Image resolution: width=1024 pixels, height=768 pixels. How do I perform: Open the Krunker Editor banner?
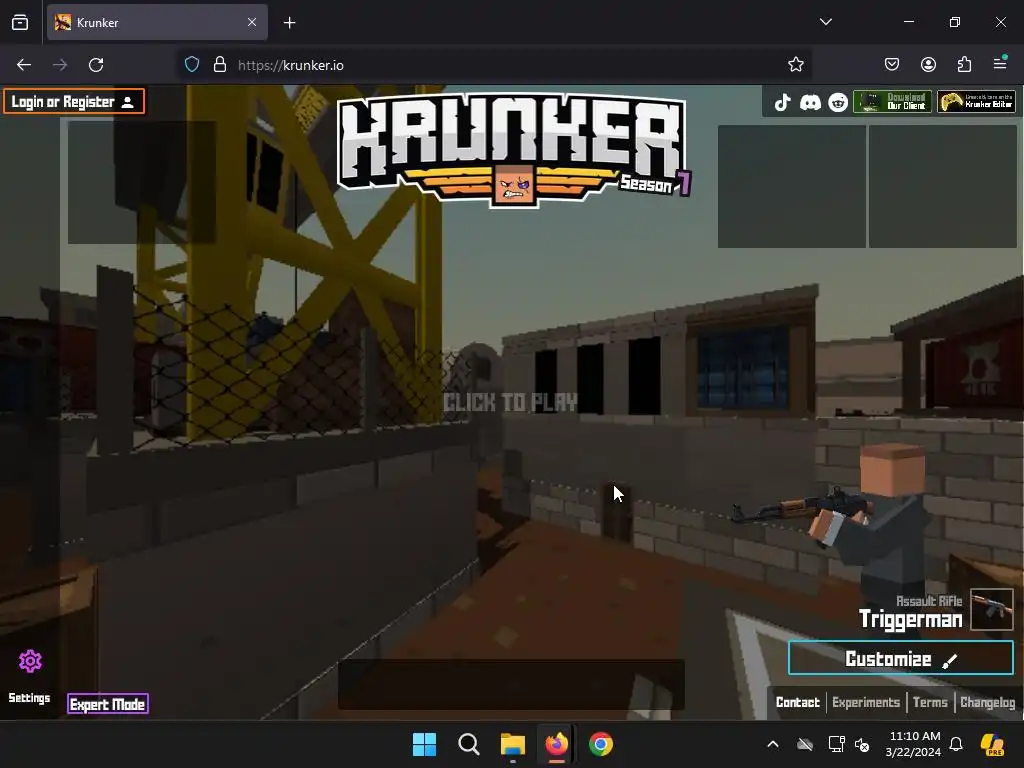[976, 102]
